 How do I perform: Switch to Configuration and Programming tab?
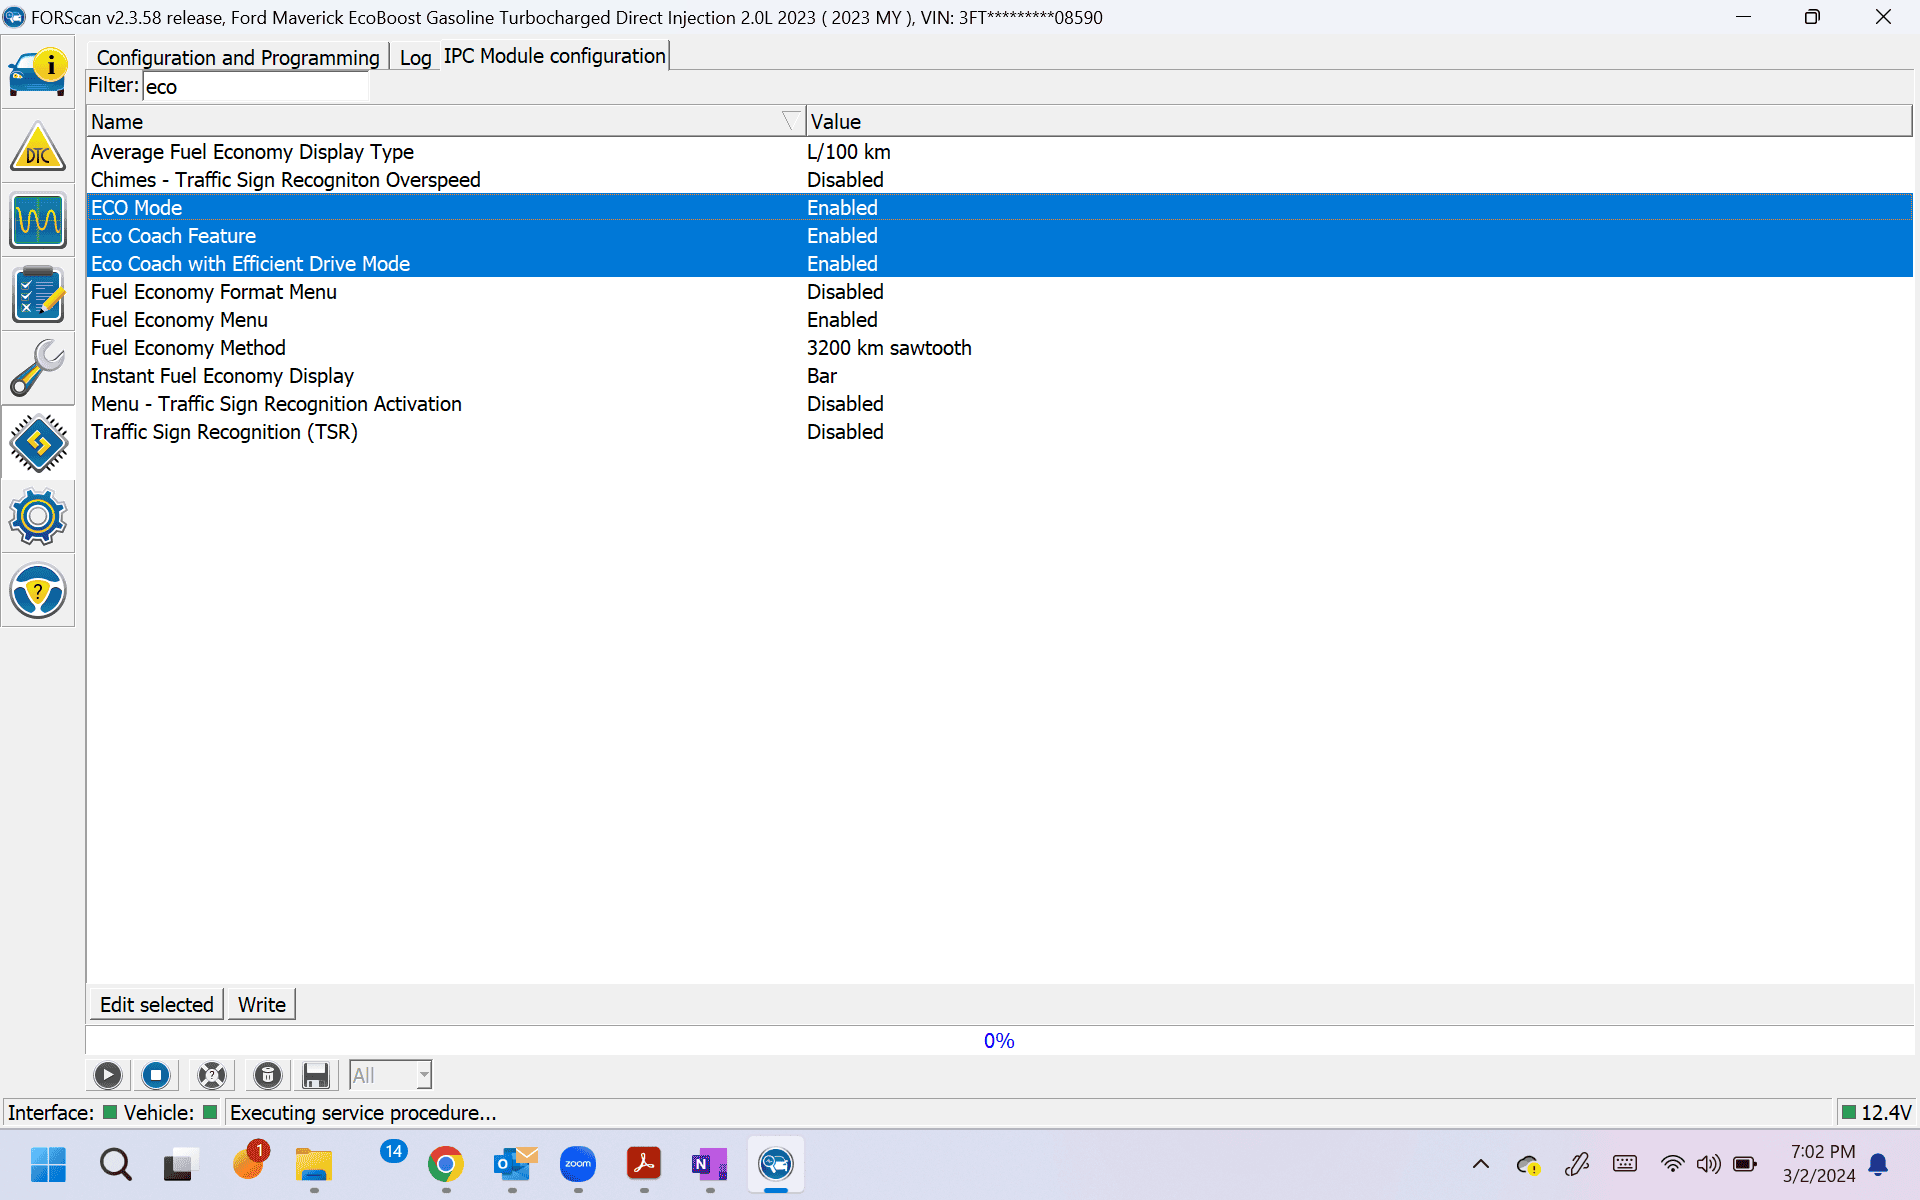(238, 57)
